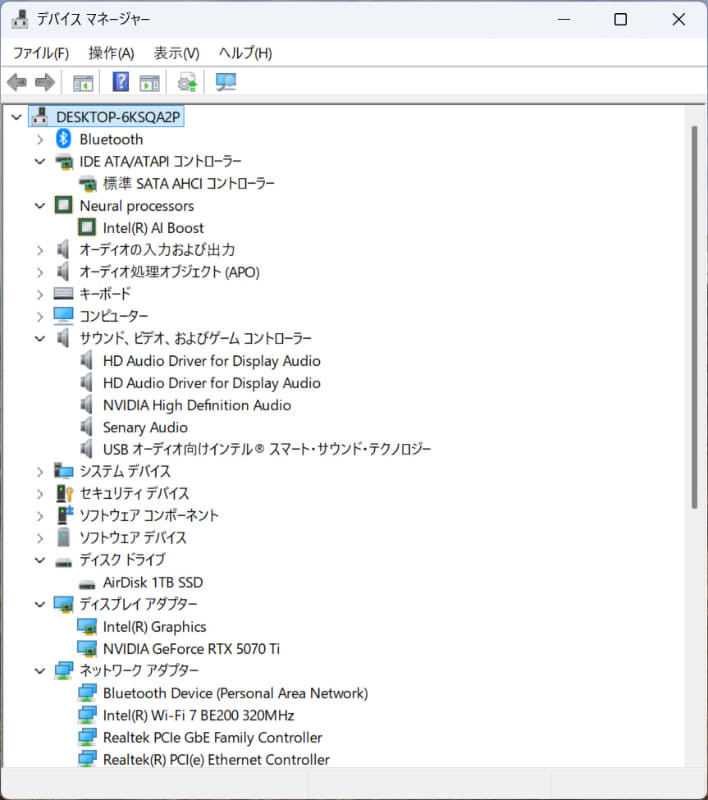Expand the システム デバイス category
This screenshot has height=800, width=708.
click(40, 472)
